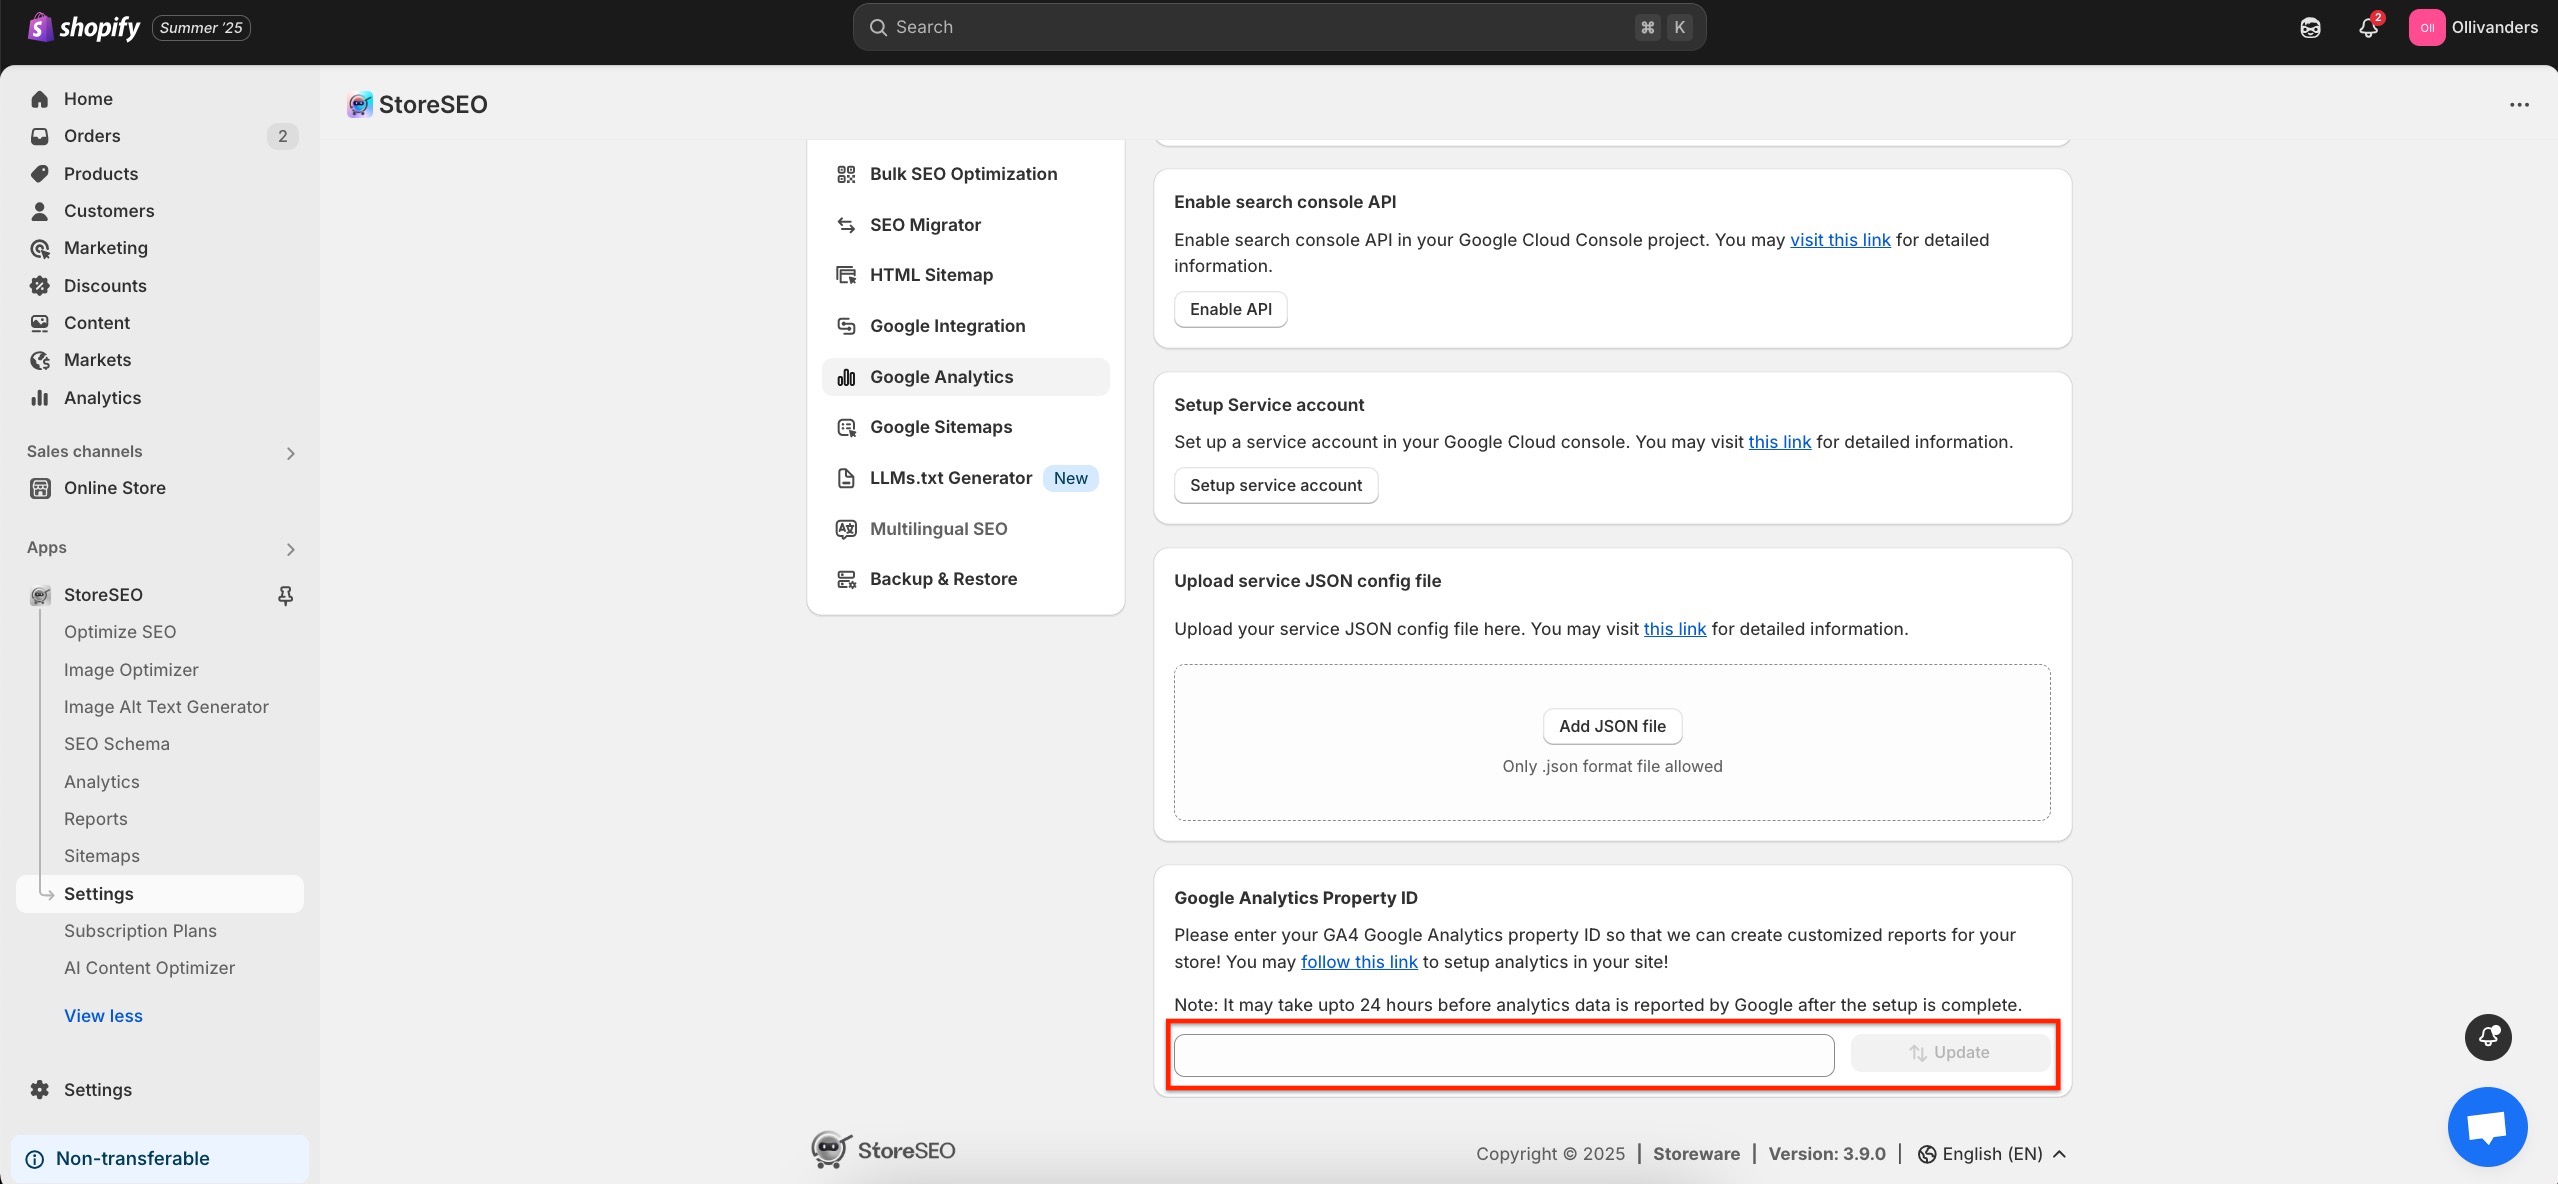Open the Ollivanders account avatar
Viewport: 2558px width, 1184px height.
(x=2427, y=28)
